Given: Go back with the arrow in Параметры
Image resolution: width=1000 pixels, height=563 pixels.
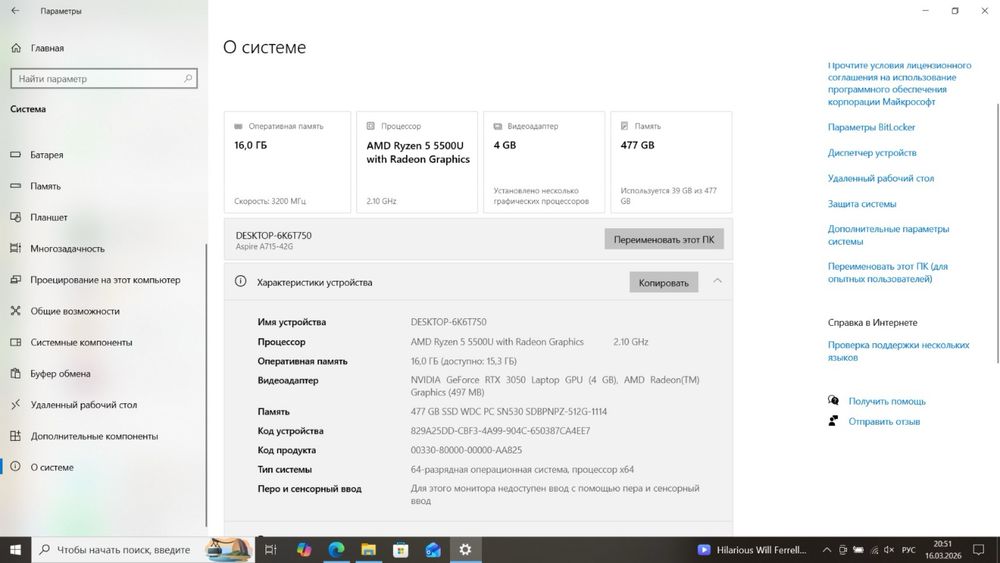Looking at the screenshot, I should tap(15, 11).
